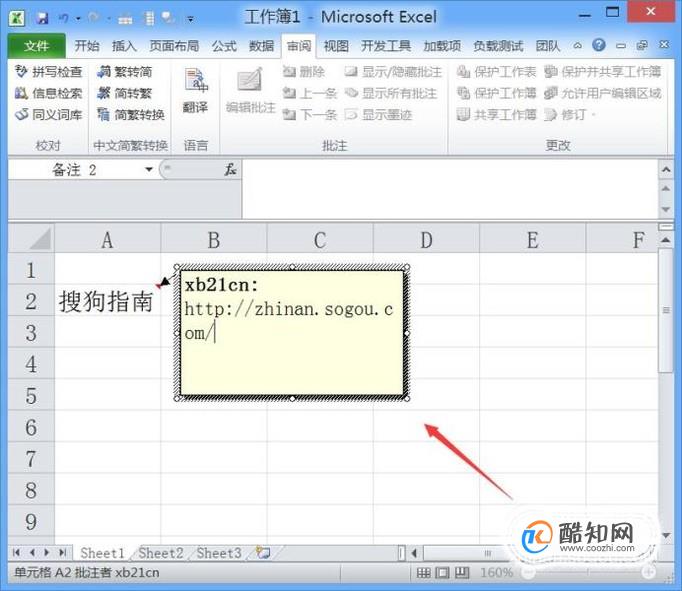
Task: Go to 下一条 next comment
Action: coord(310,114)
